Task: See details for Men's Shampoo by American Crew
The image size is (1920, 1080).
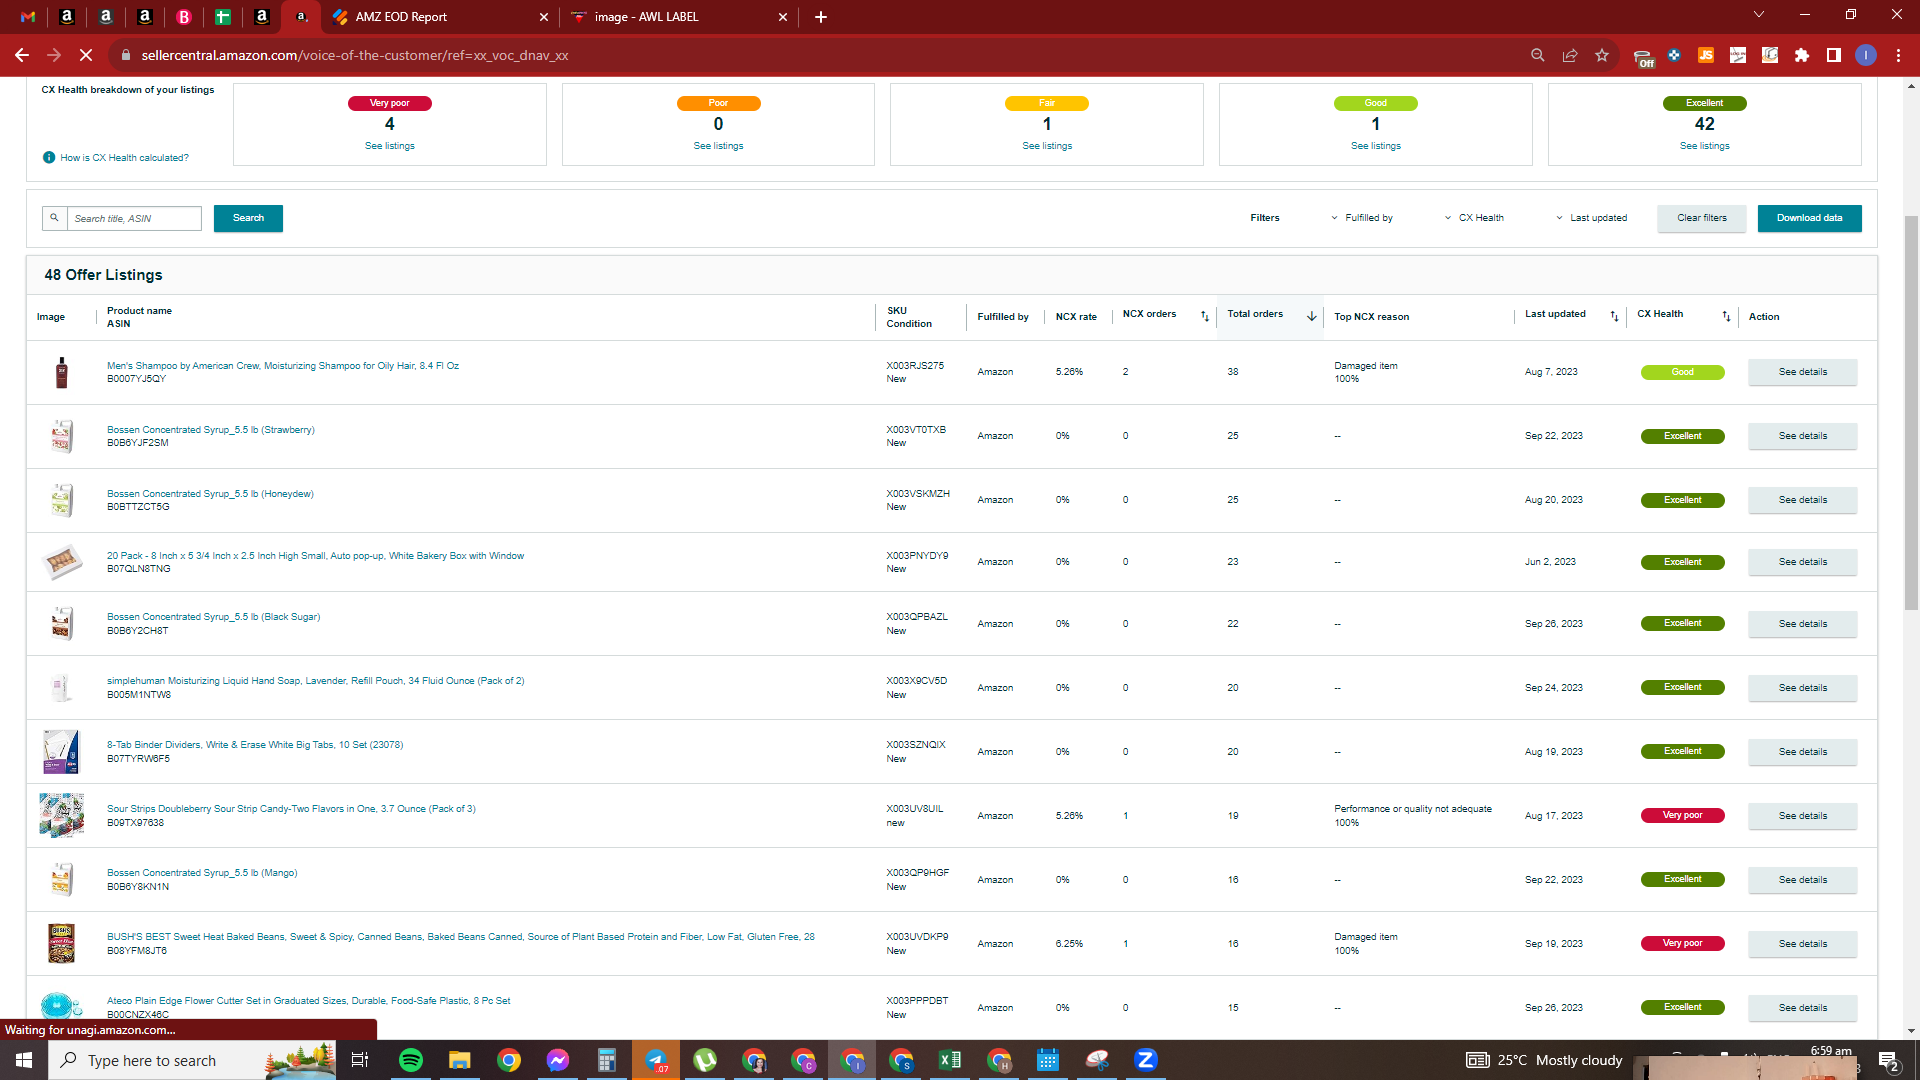Action: (x=1802, y=372)
